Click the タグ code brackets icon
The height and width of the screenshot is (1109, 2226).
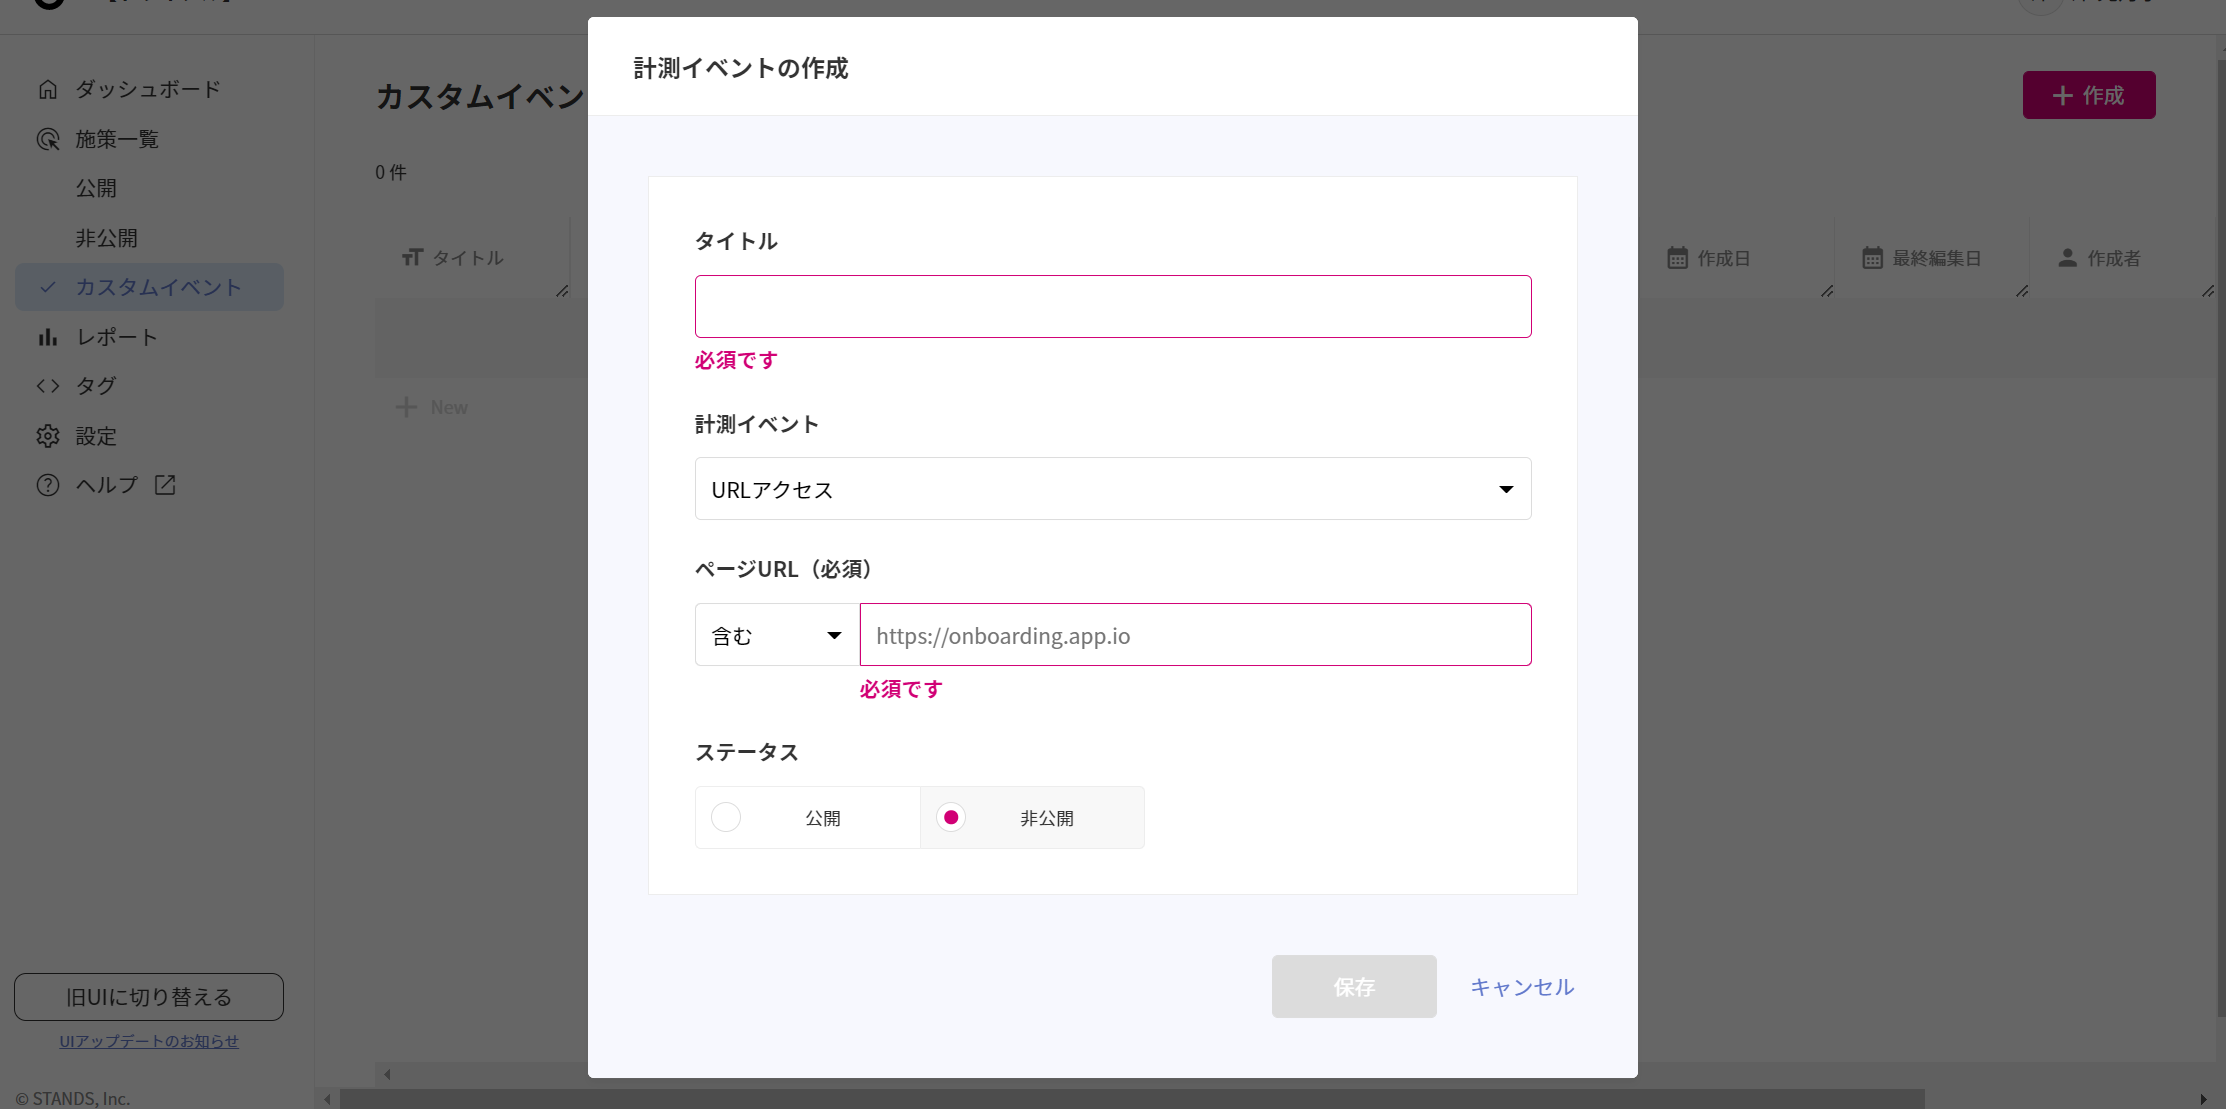(x=47, y=386)
